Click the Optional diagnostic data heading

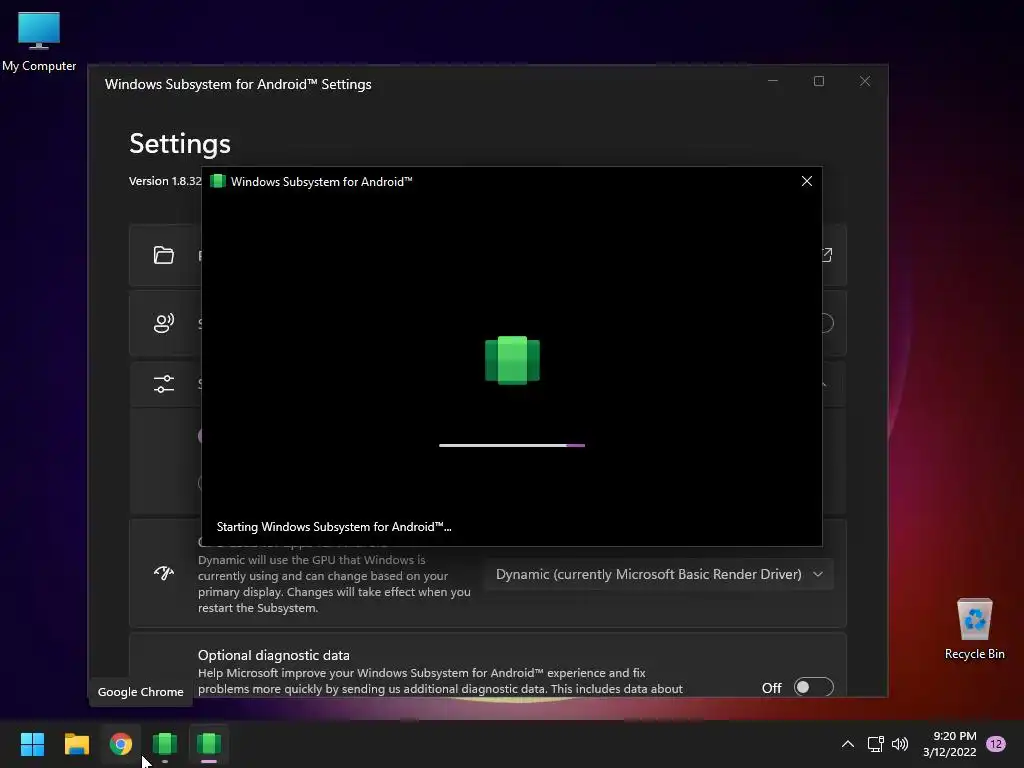click(274, 655)
